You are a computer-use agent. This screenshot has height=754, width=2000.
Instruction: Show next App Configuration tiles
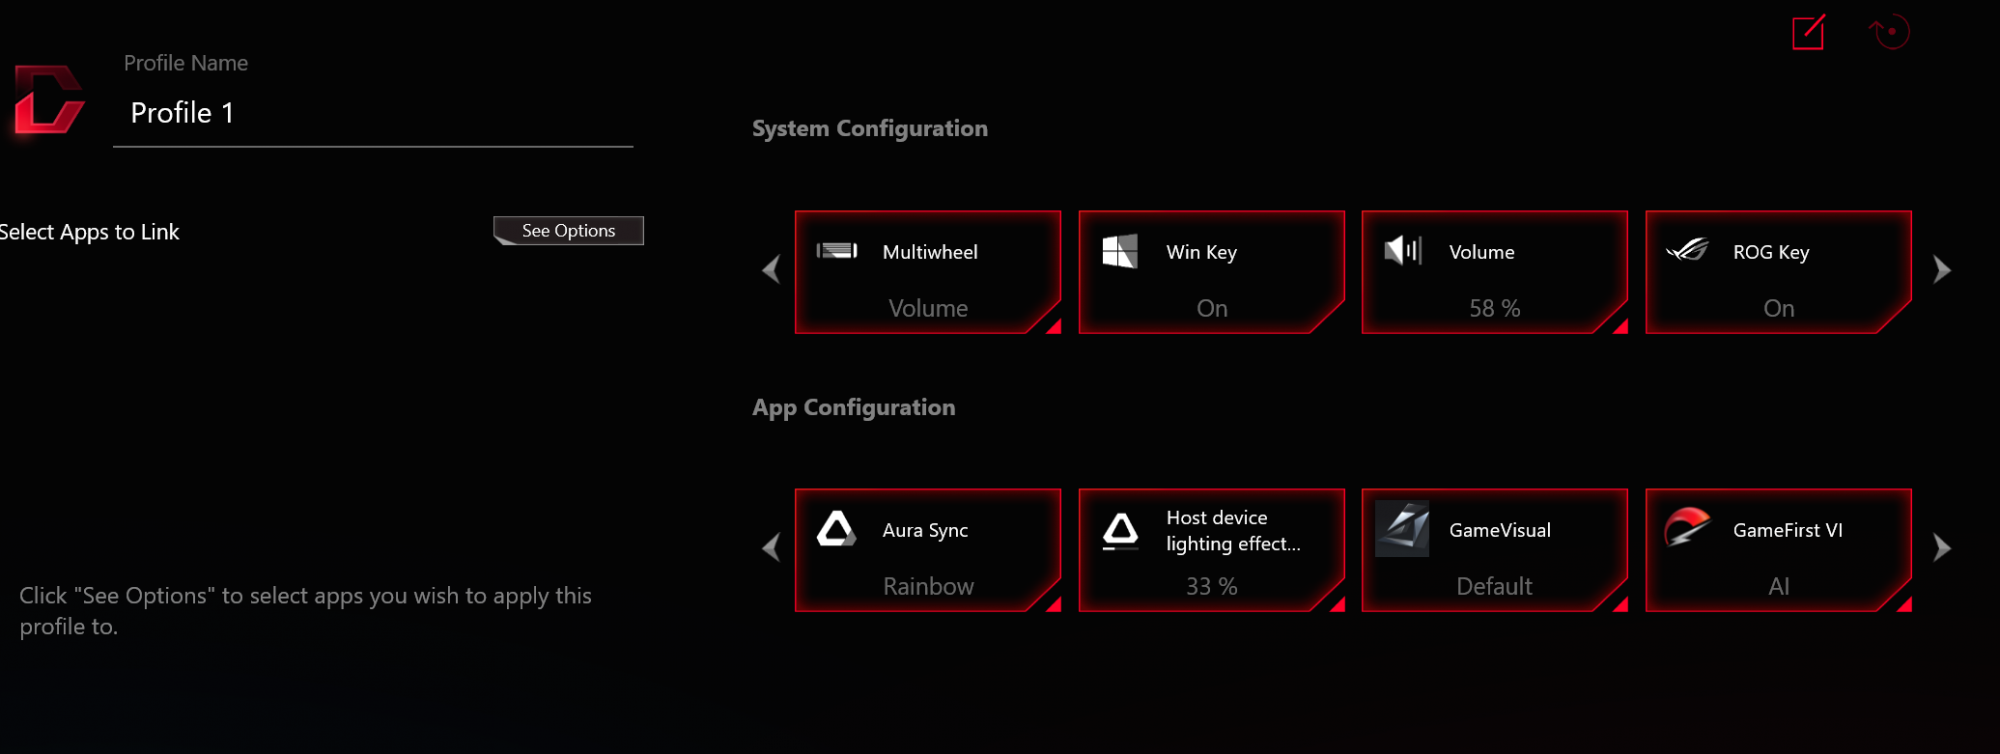point(1941,548)
